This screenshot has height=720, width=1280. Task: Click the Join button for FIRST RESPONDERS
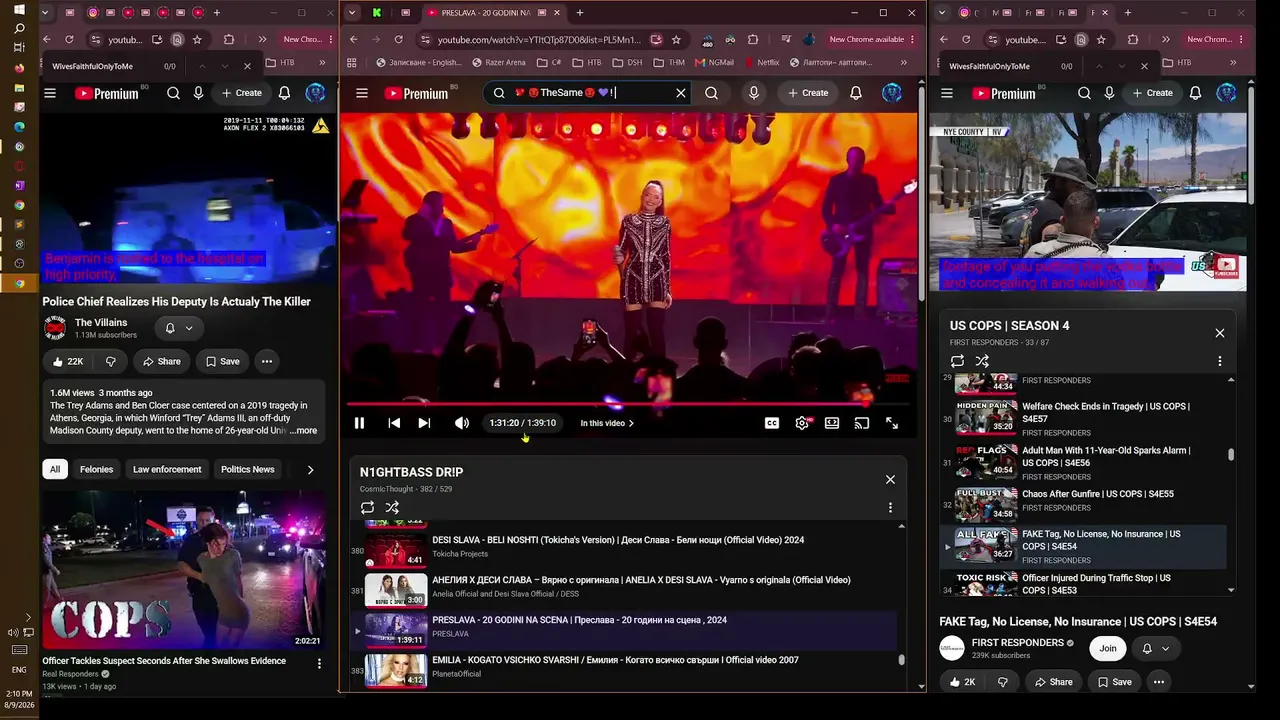pos(1108,648)
